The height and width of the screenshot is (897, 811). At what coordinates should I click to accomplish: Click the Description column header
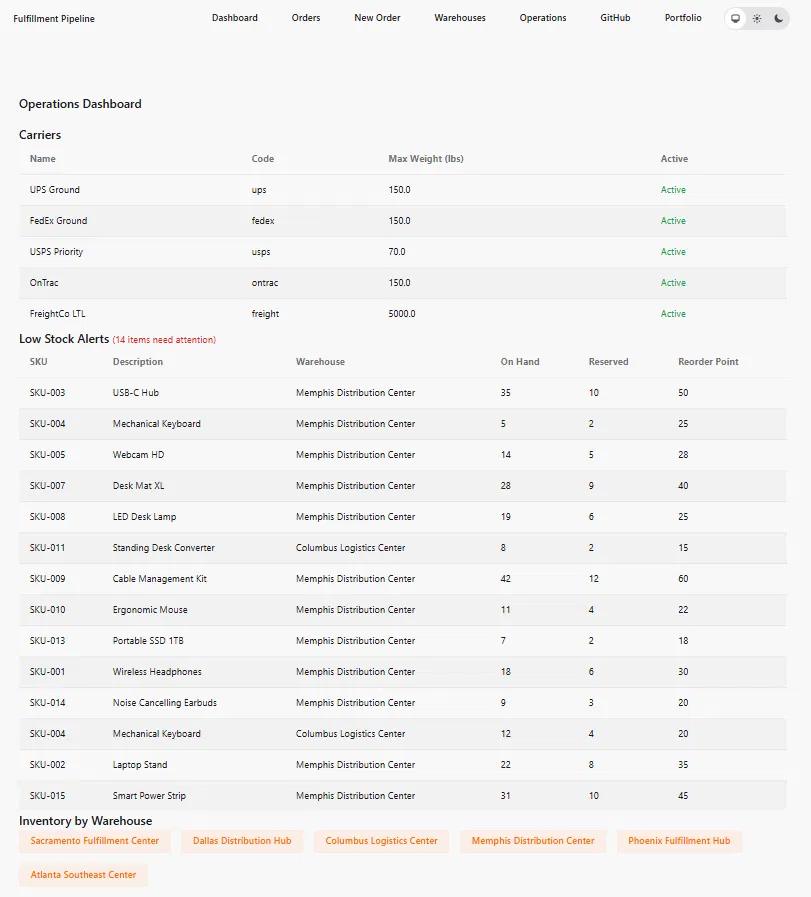(x=137, y=362)
